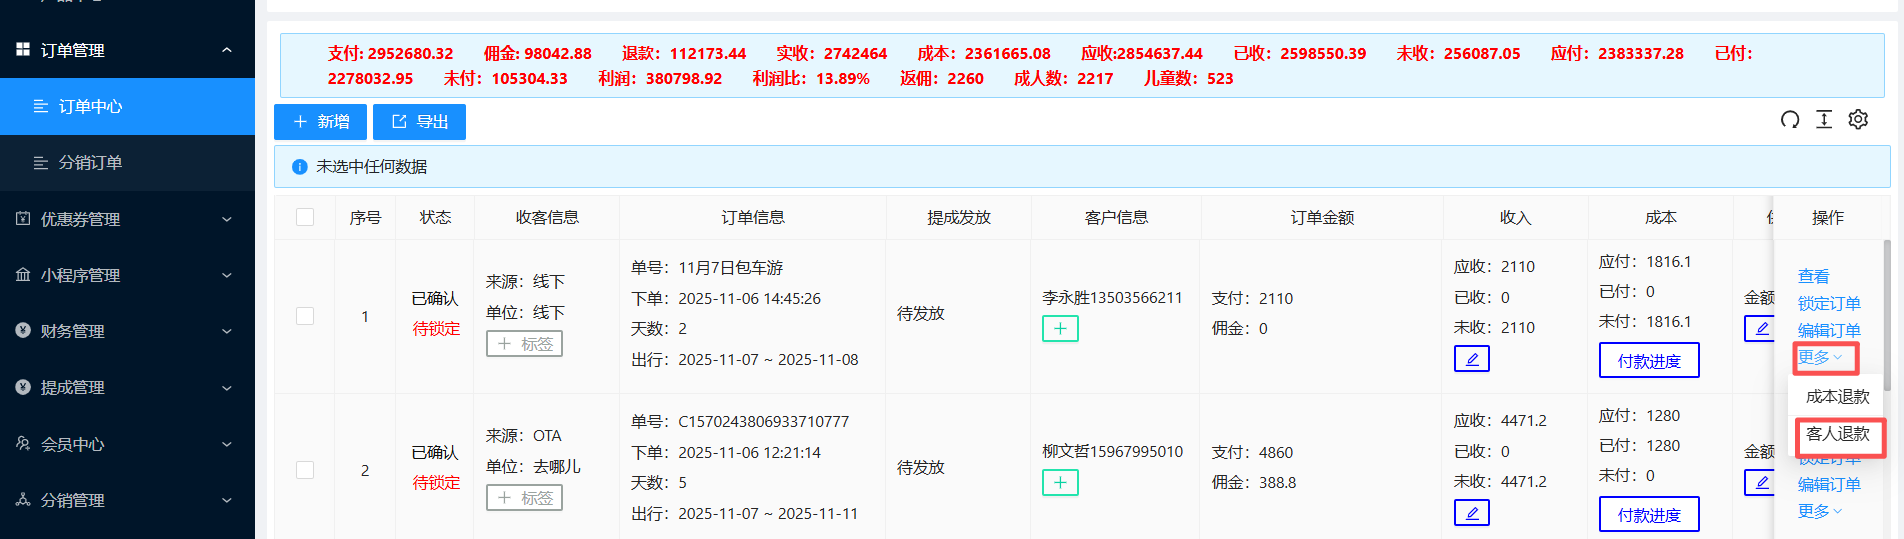Open table settings gear icon

[x=1858, y=120]
